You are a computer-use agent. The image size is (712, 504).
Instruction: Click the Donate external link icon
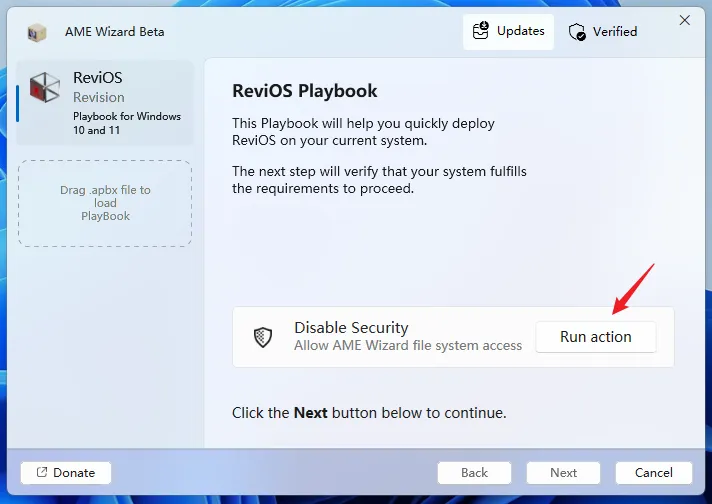42,472
